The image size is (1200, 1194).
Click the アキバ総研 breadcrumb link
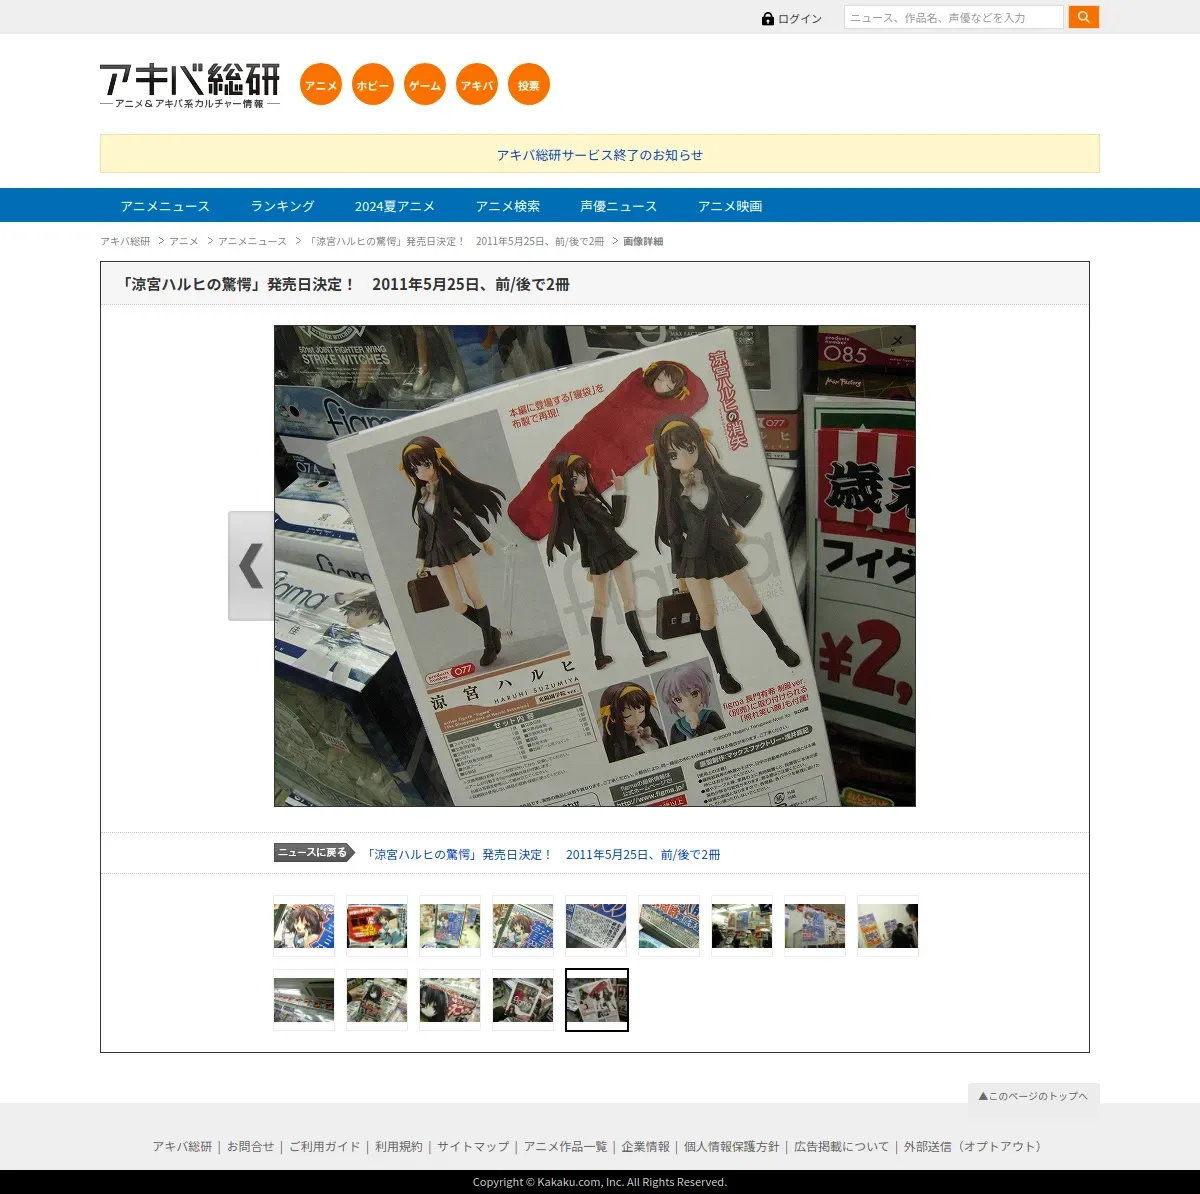[125, 241]
